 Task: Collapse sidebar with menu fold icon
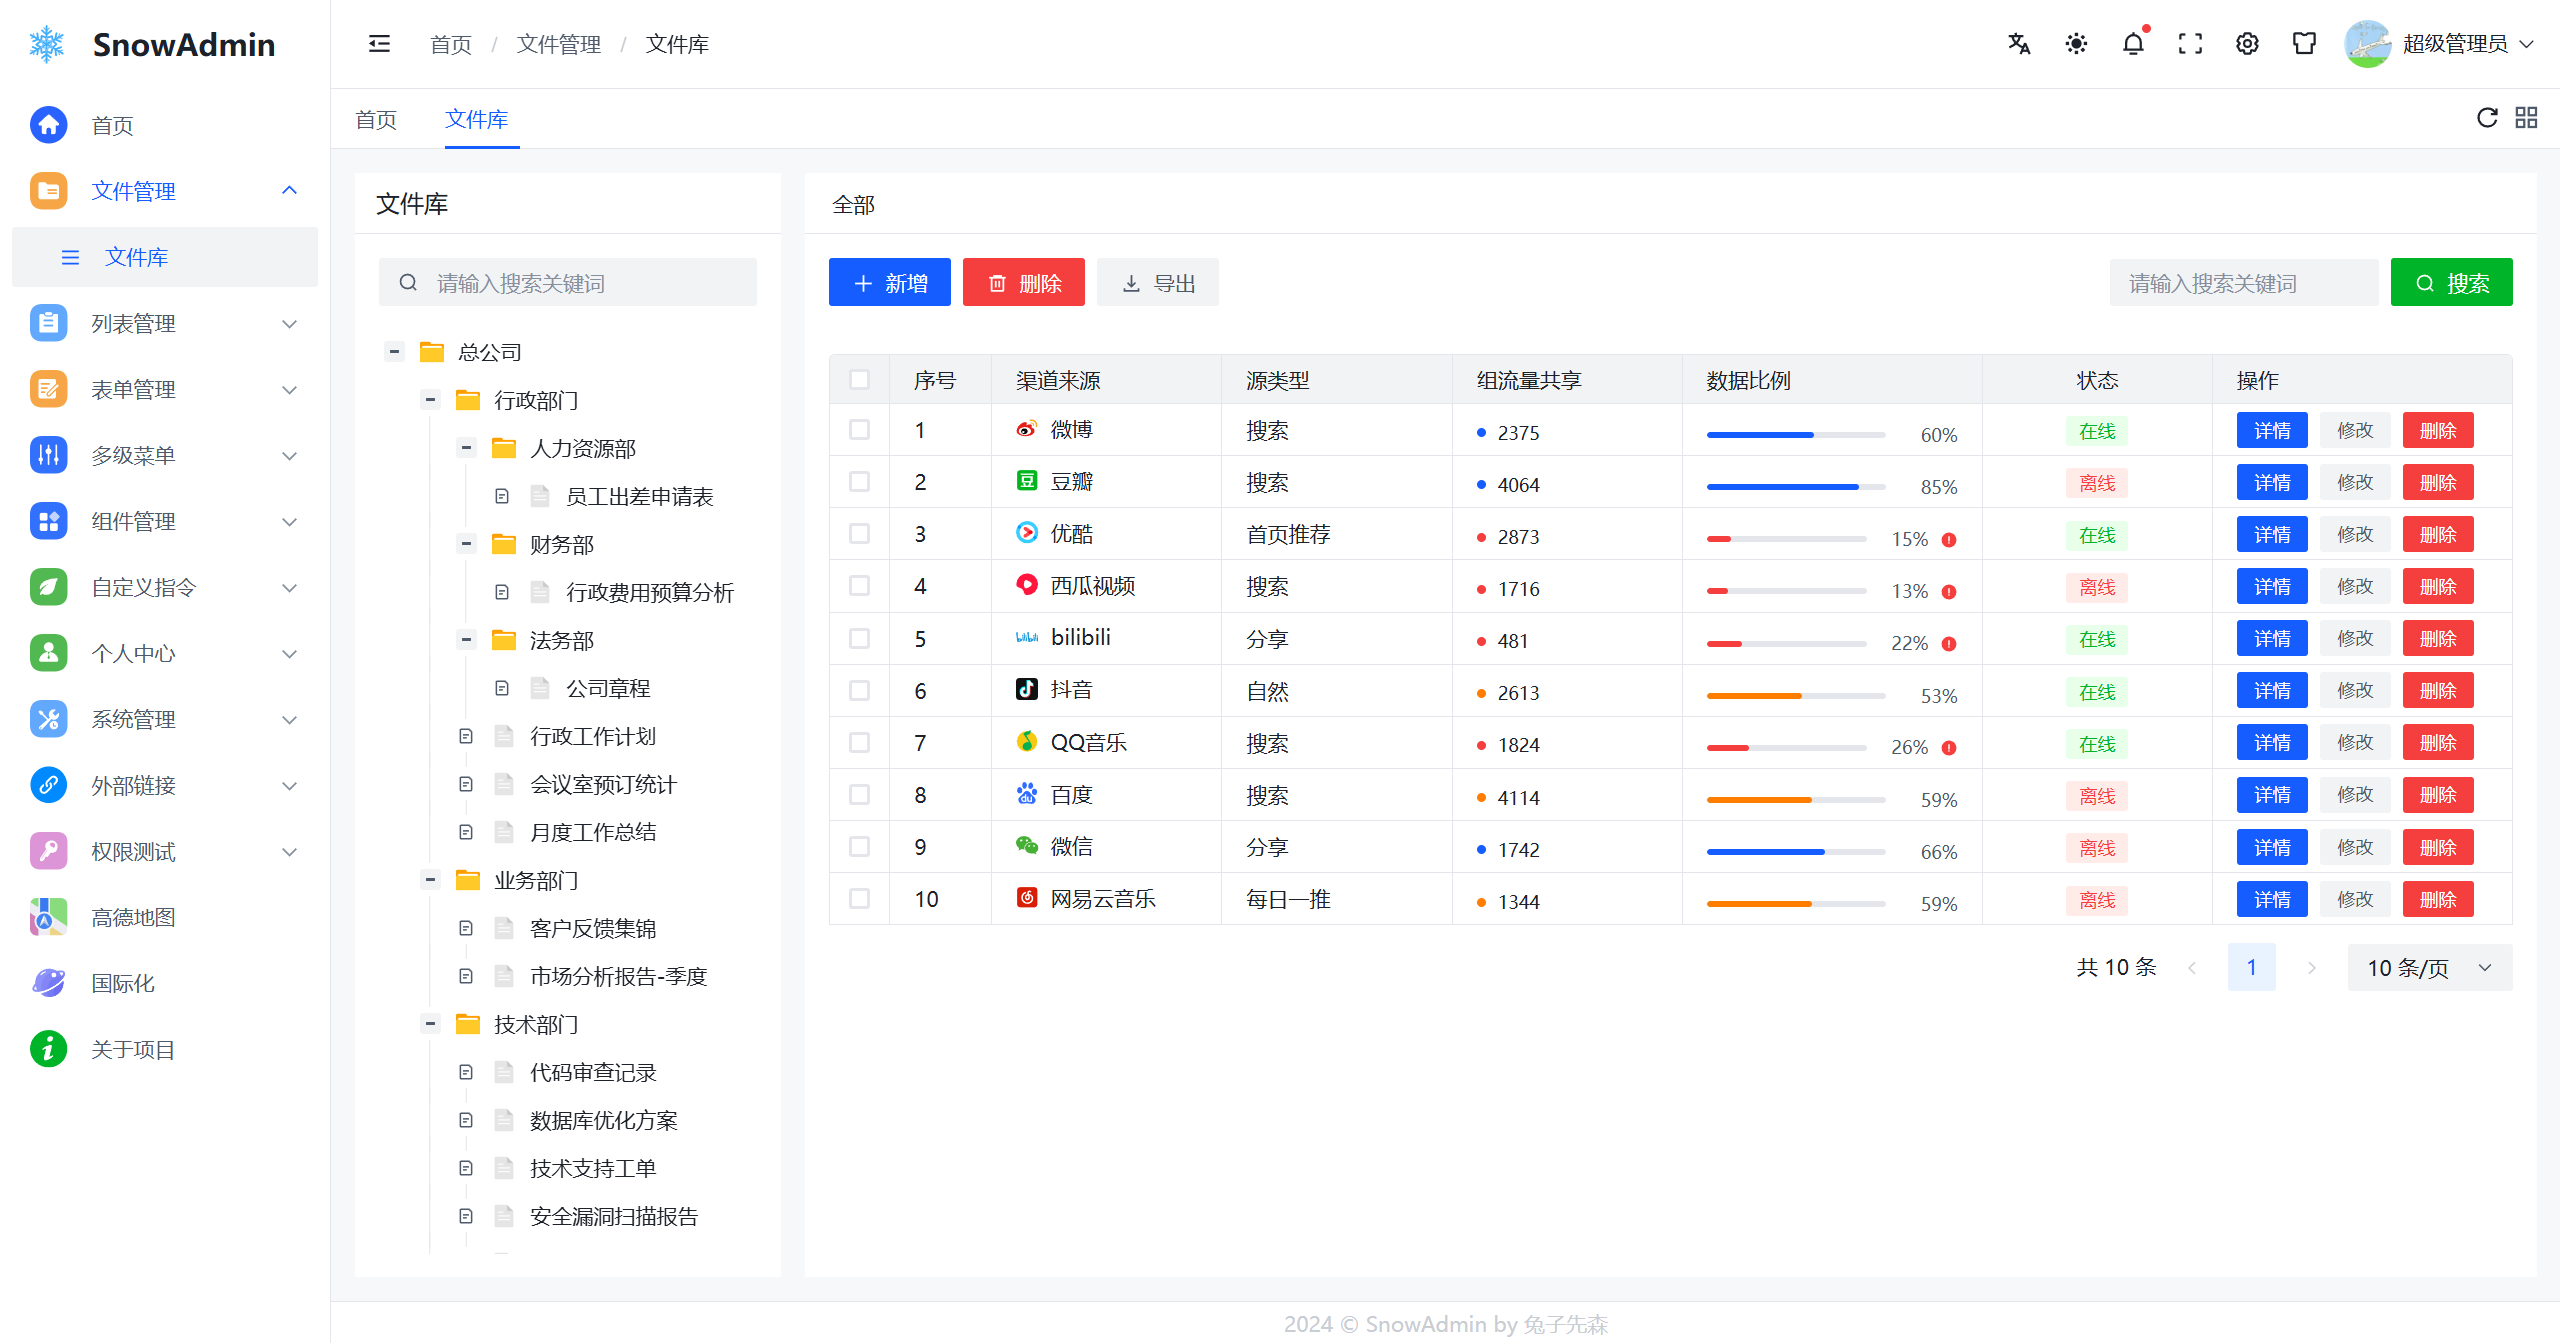tap(379, 44)
